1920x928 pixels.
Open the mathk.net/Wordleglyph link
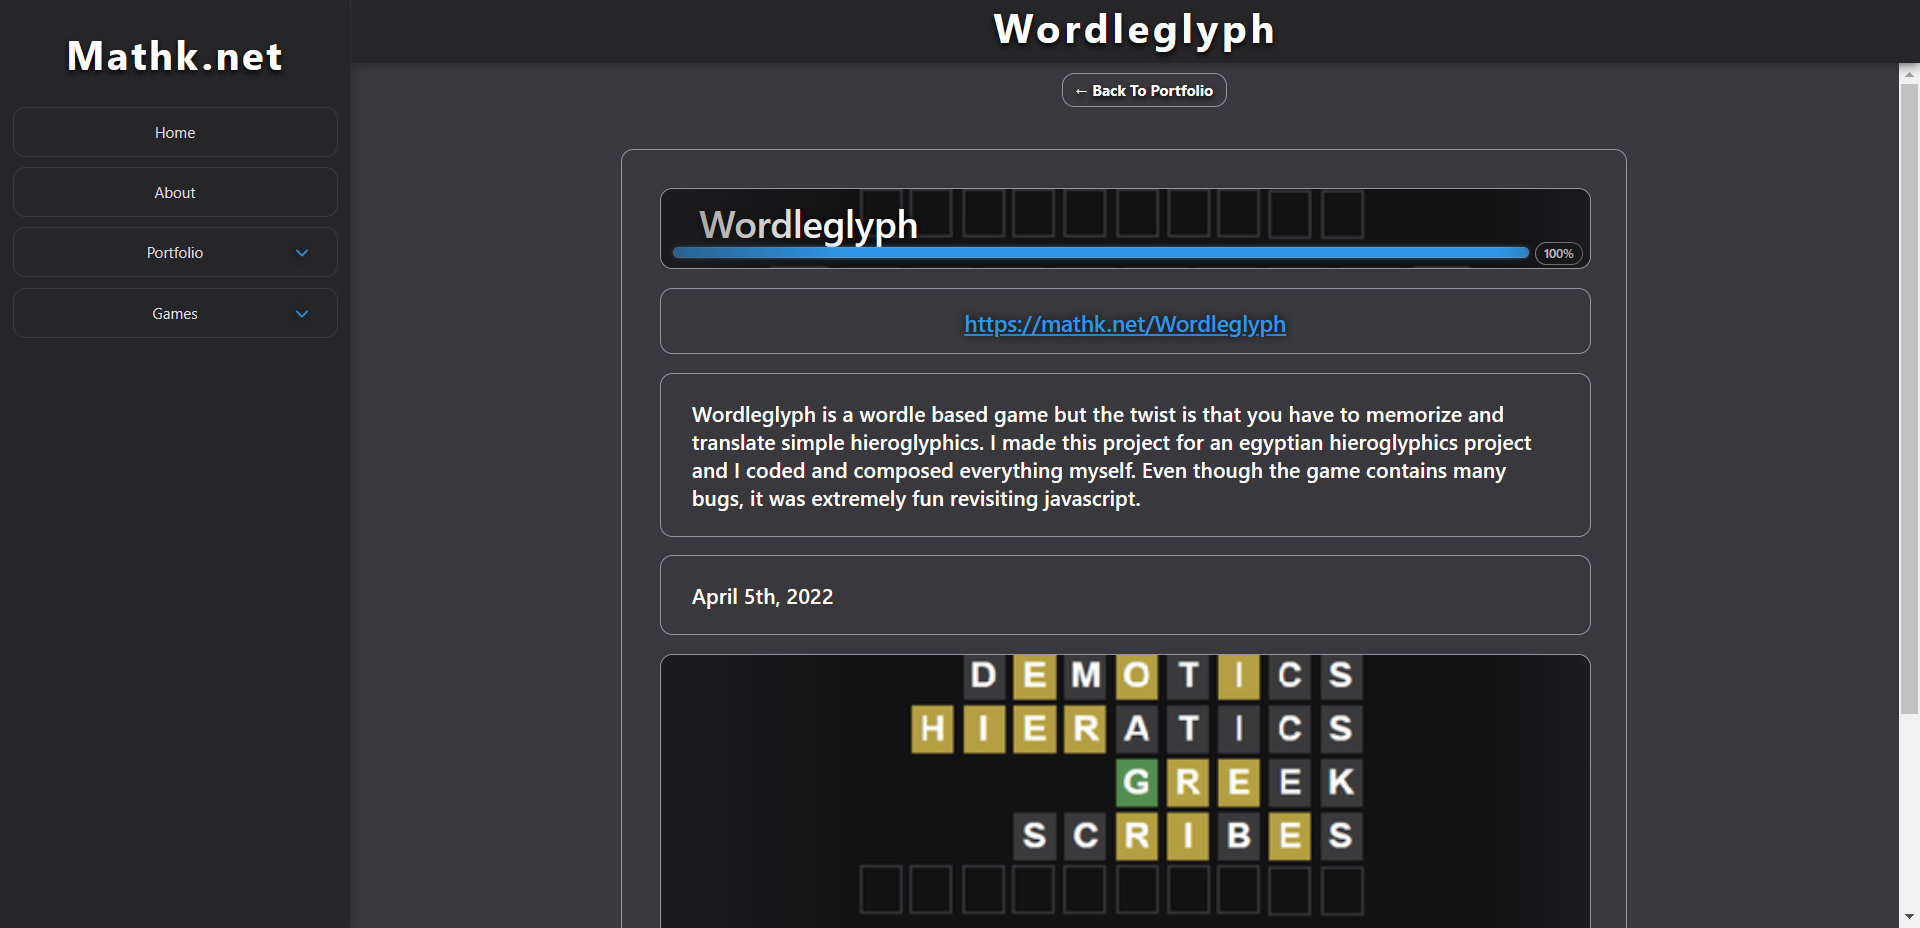click(x=1124, y=324)
